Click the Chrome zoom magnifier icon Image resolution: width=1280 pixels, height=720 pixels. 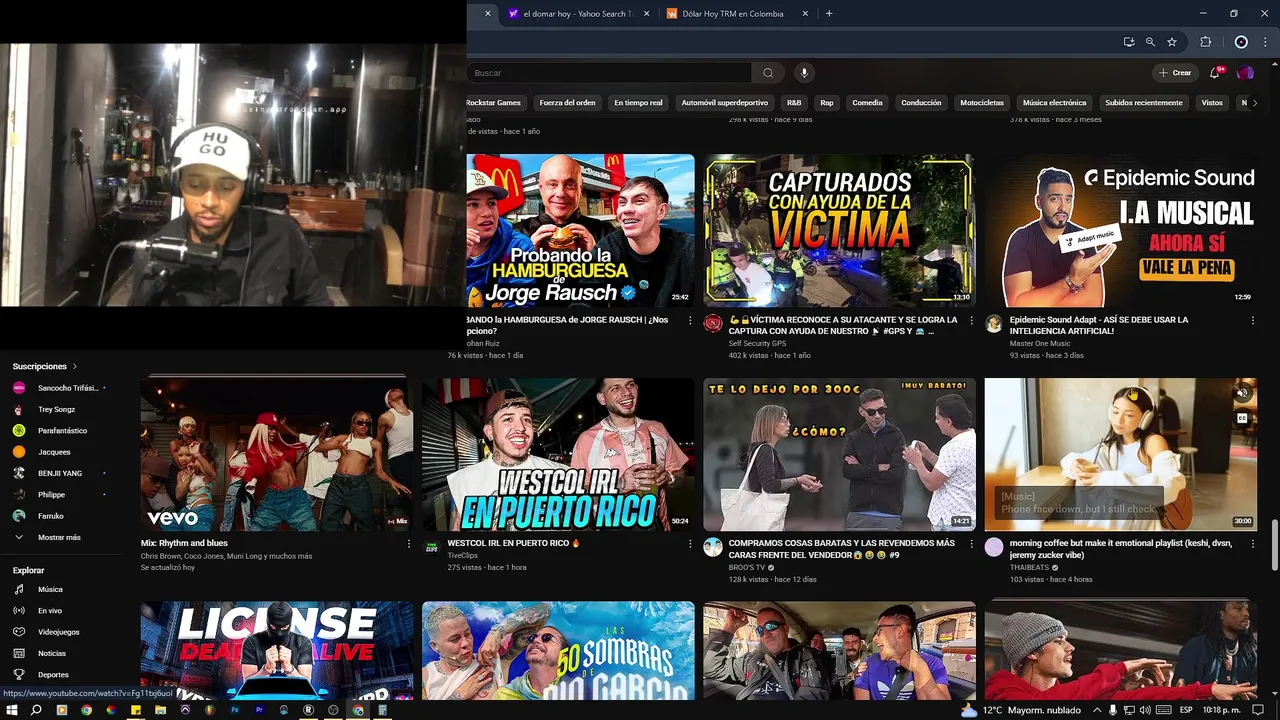click(x=1150, y=42)
